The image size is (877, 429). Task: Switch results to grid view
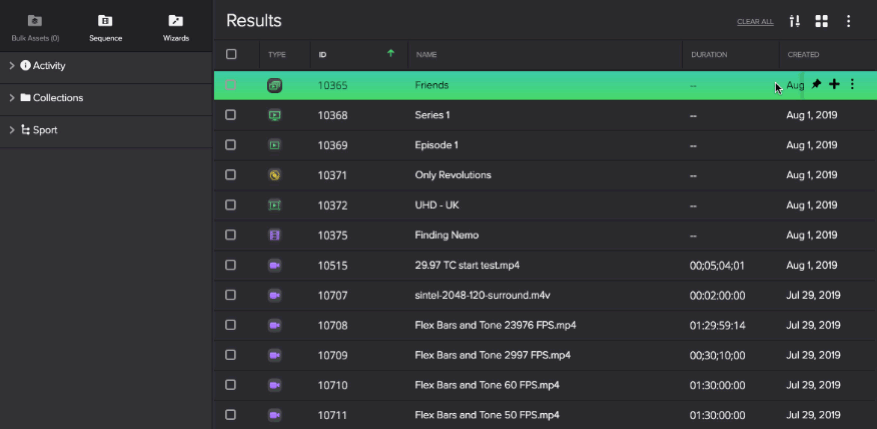(x=822, y=21)
